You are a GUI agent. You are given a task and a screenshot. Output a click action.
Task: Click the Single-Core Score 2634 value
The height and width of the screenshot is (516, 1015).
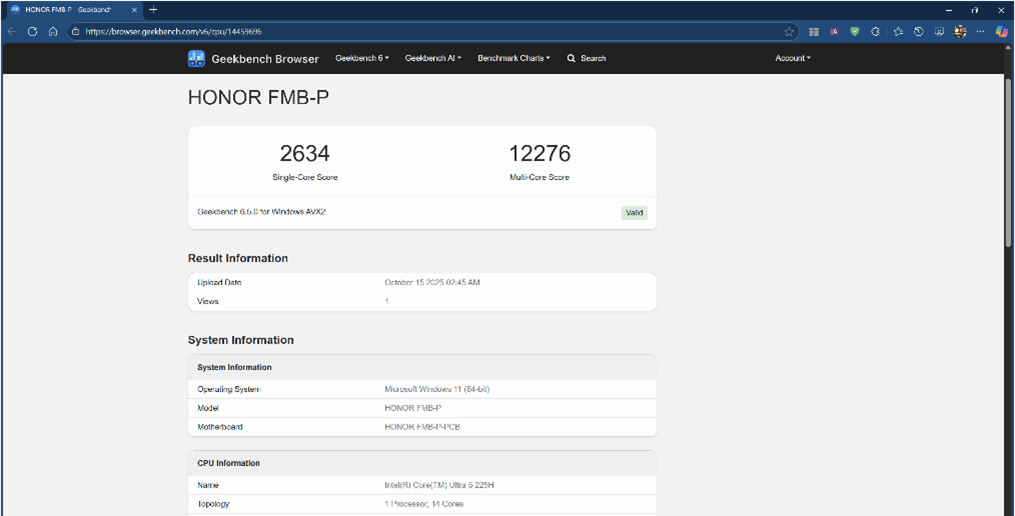[305, 153]
